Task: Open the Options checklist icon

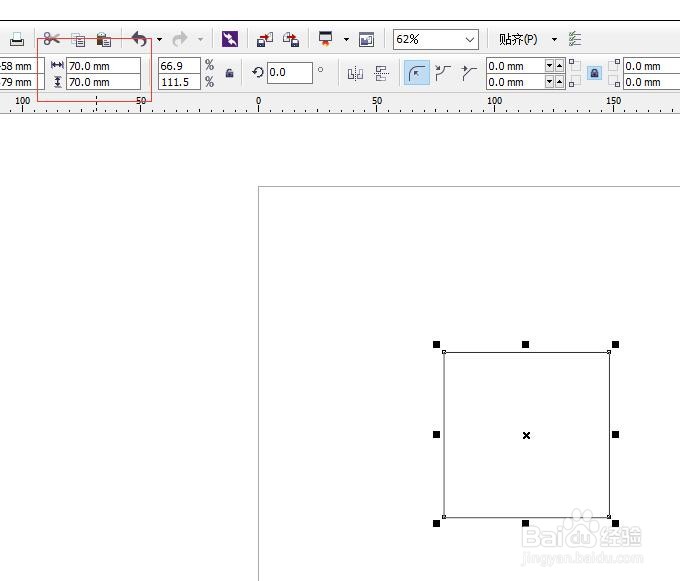Action: [x=575, y=39]
